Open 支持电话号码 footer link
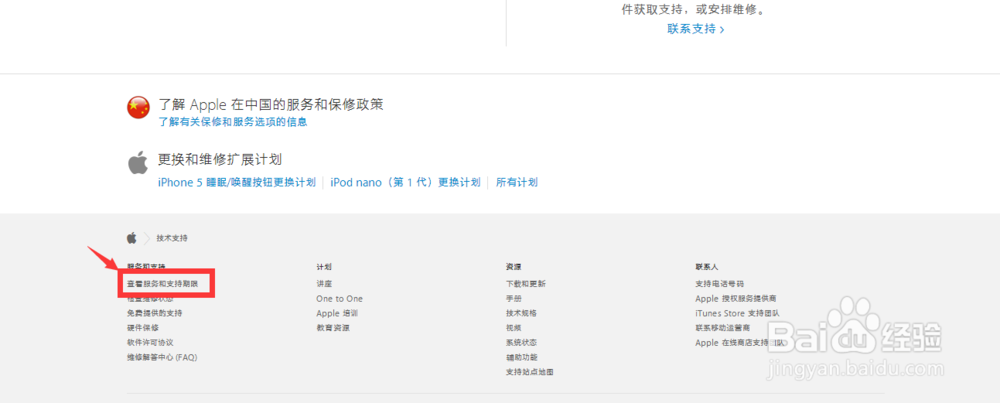This screenshot has width=1000, height=403. point(719,284)
